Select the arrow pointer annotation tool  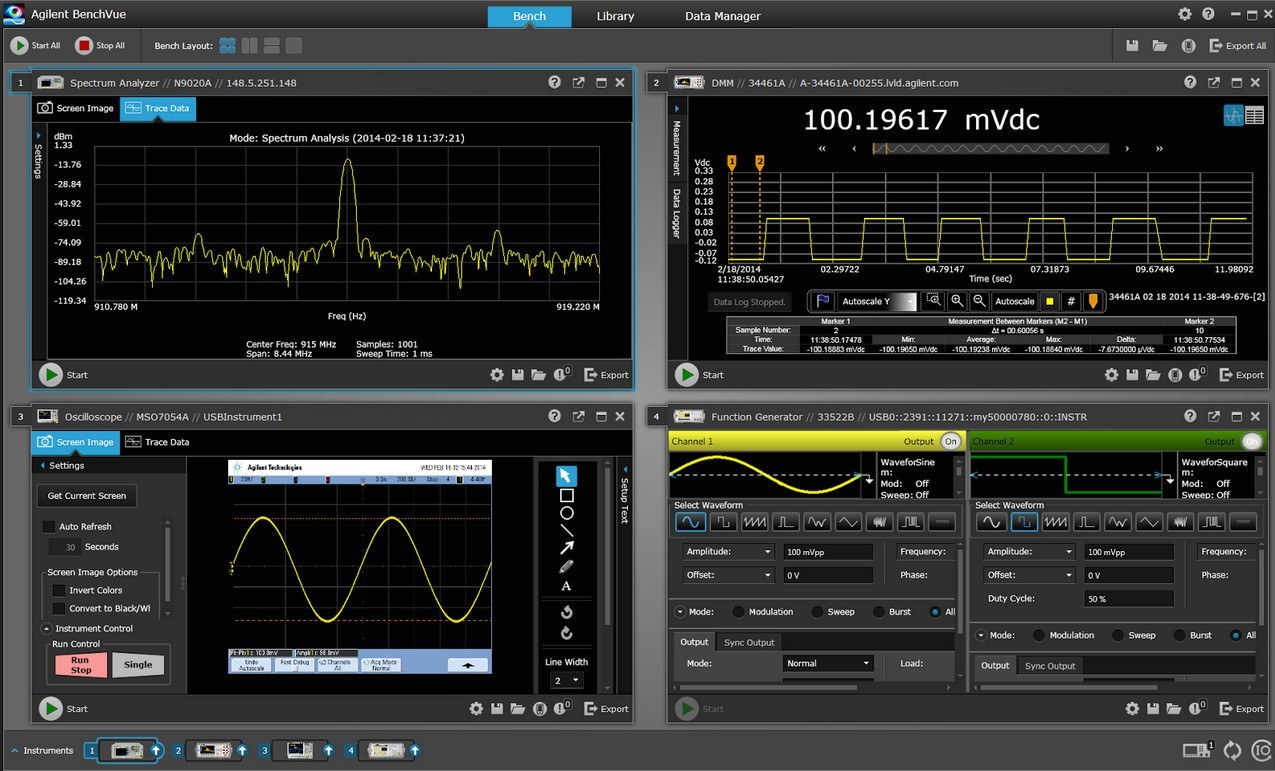tap(566, 476)
